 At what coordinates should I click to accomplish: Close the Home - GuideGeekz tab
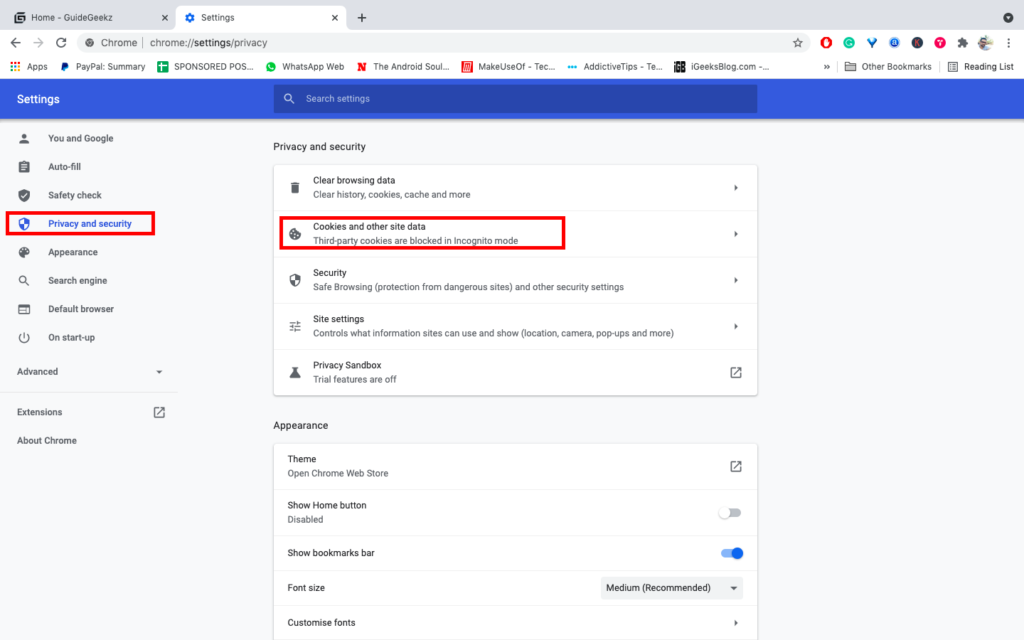165,18
